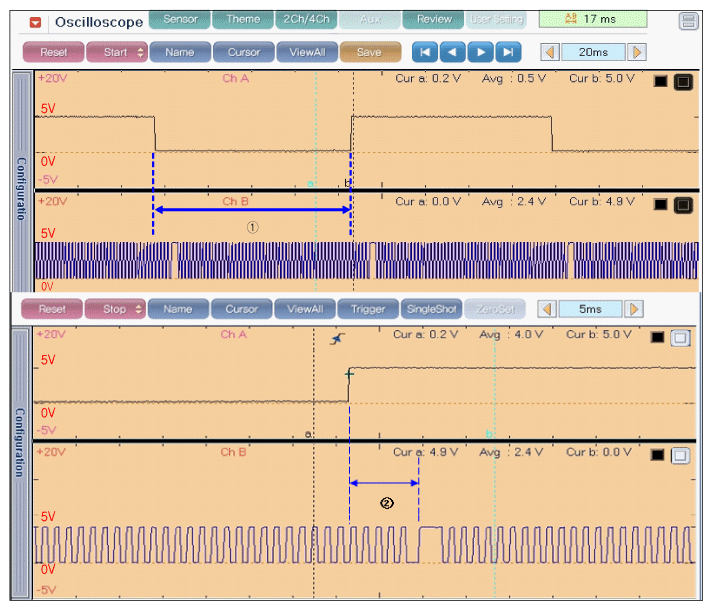Viewport: 712px width, 610px height.
Task: Click the lower Cursor button
Action: tap(242, 309)
